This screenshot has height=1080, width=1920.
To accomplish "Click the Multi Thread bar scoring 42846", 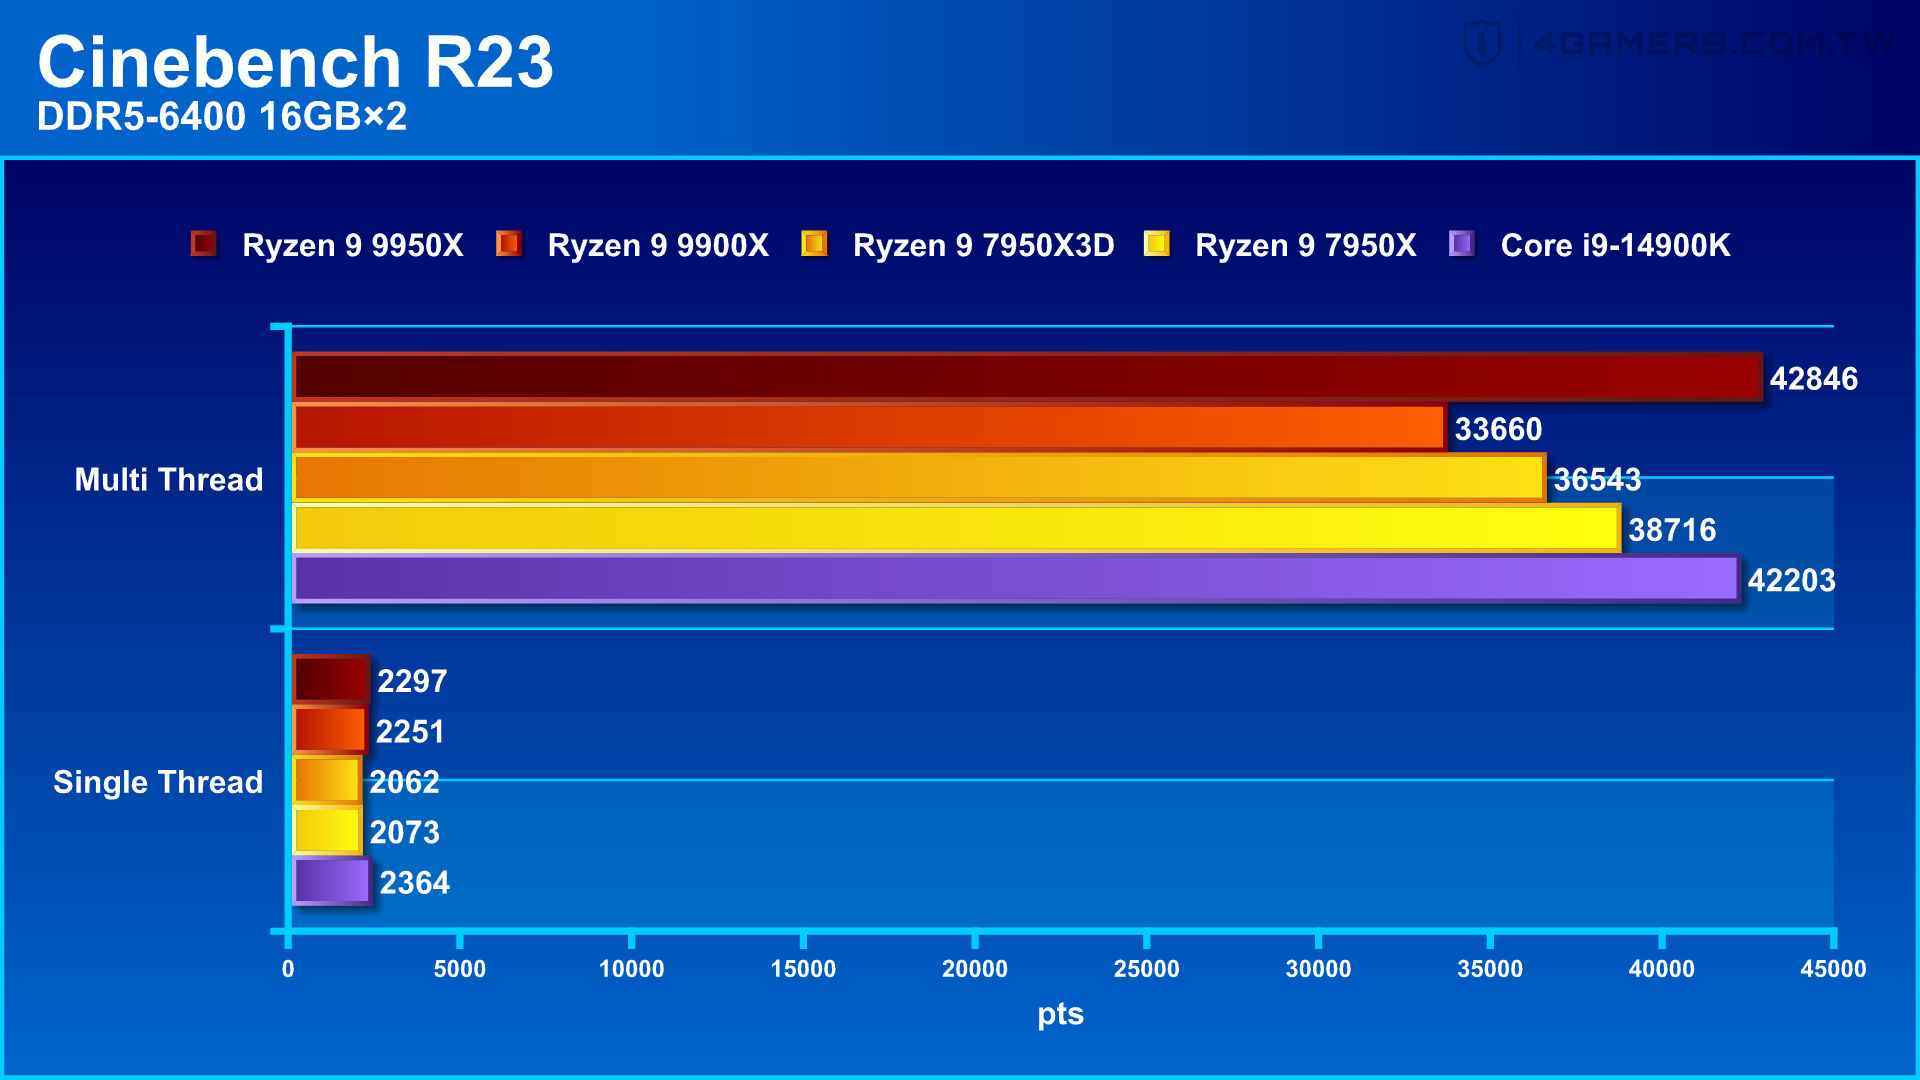I will point(1027,377).
